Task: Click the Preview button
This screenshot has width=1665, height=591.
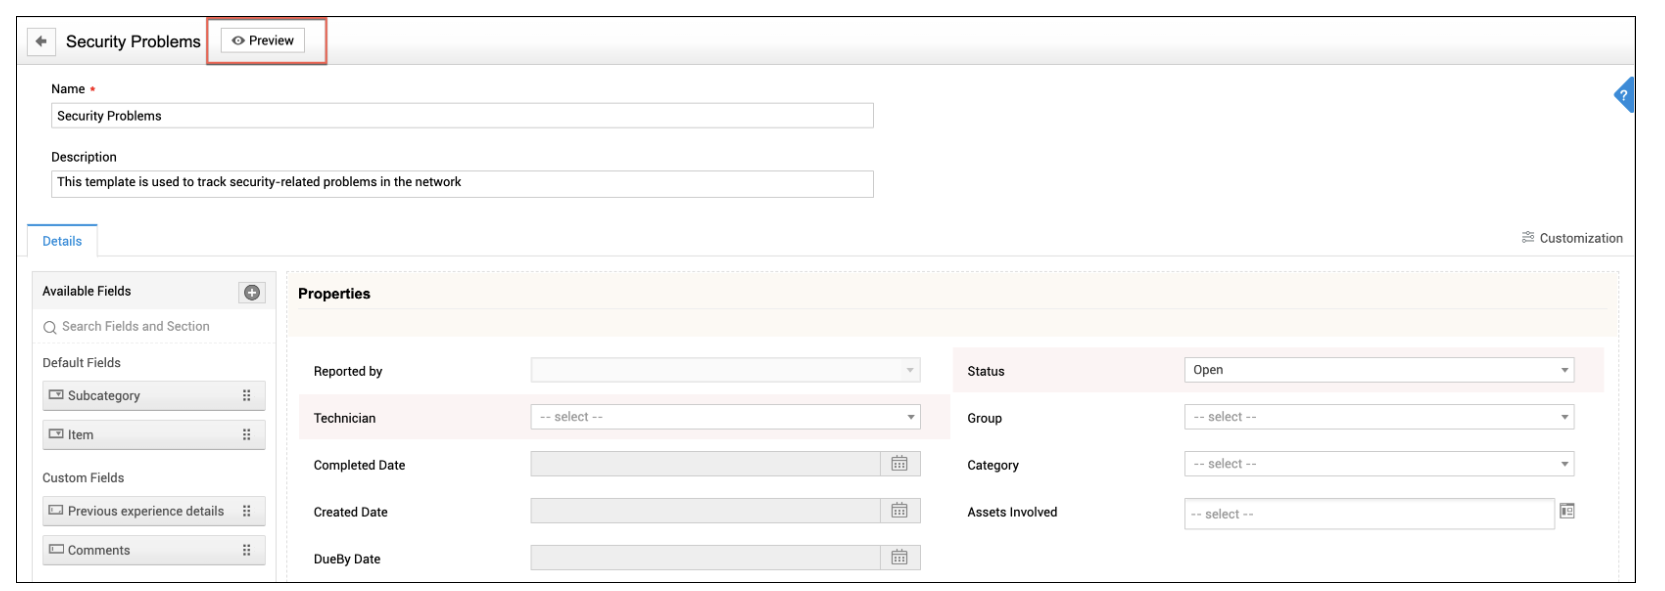Action: pos(263,41)
